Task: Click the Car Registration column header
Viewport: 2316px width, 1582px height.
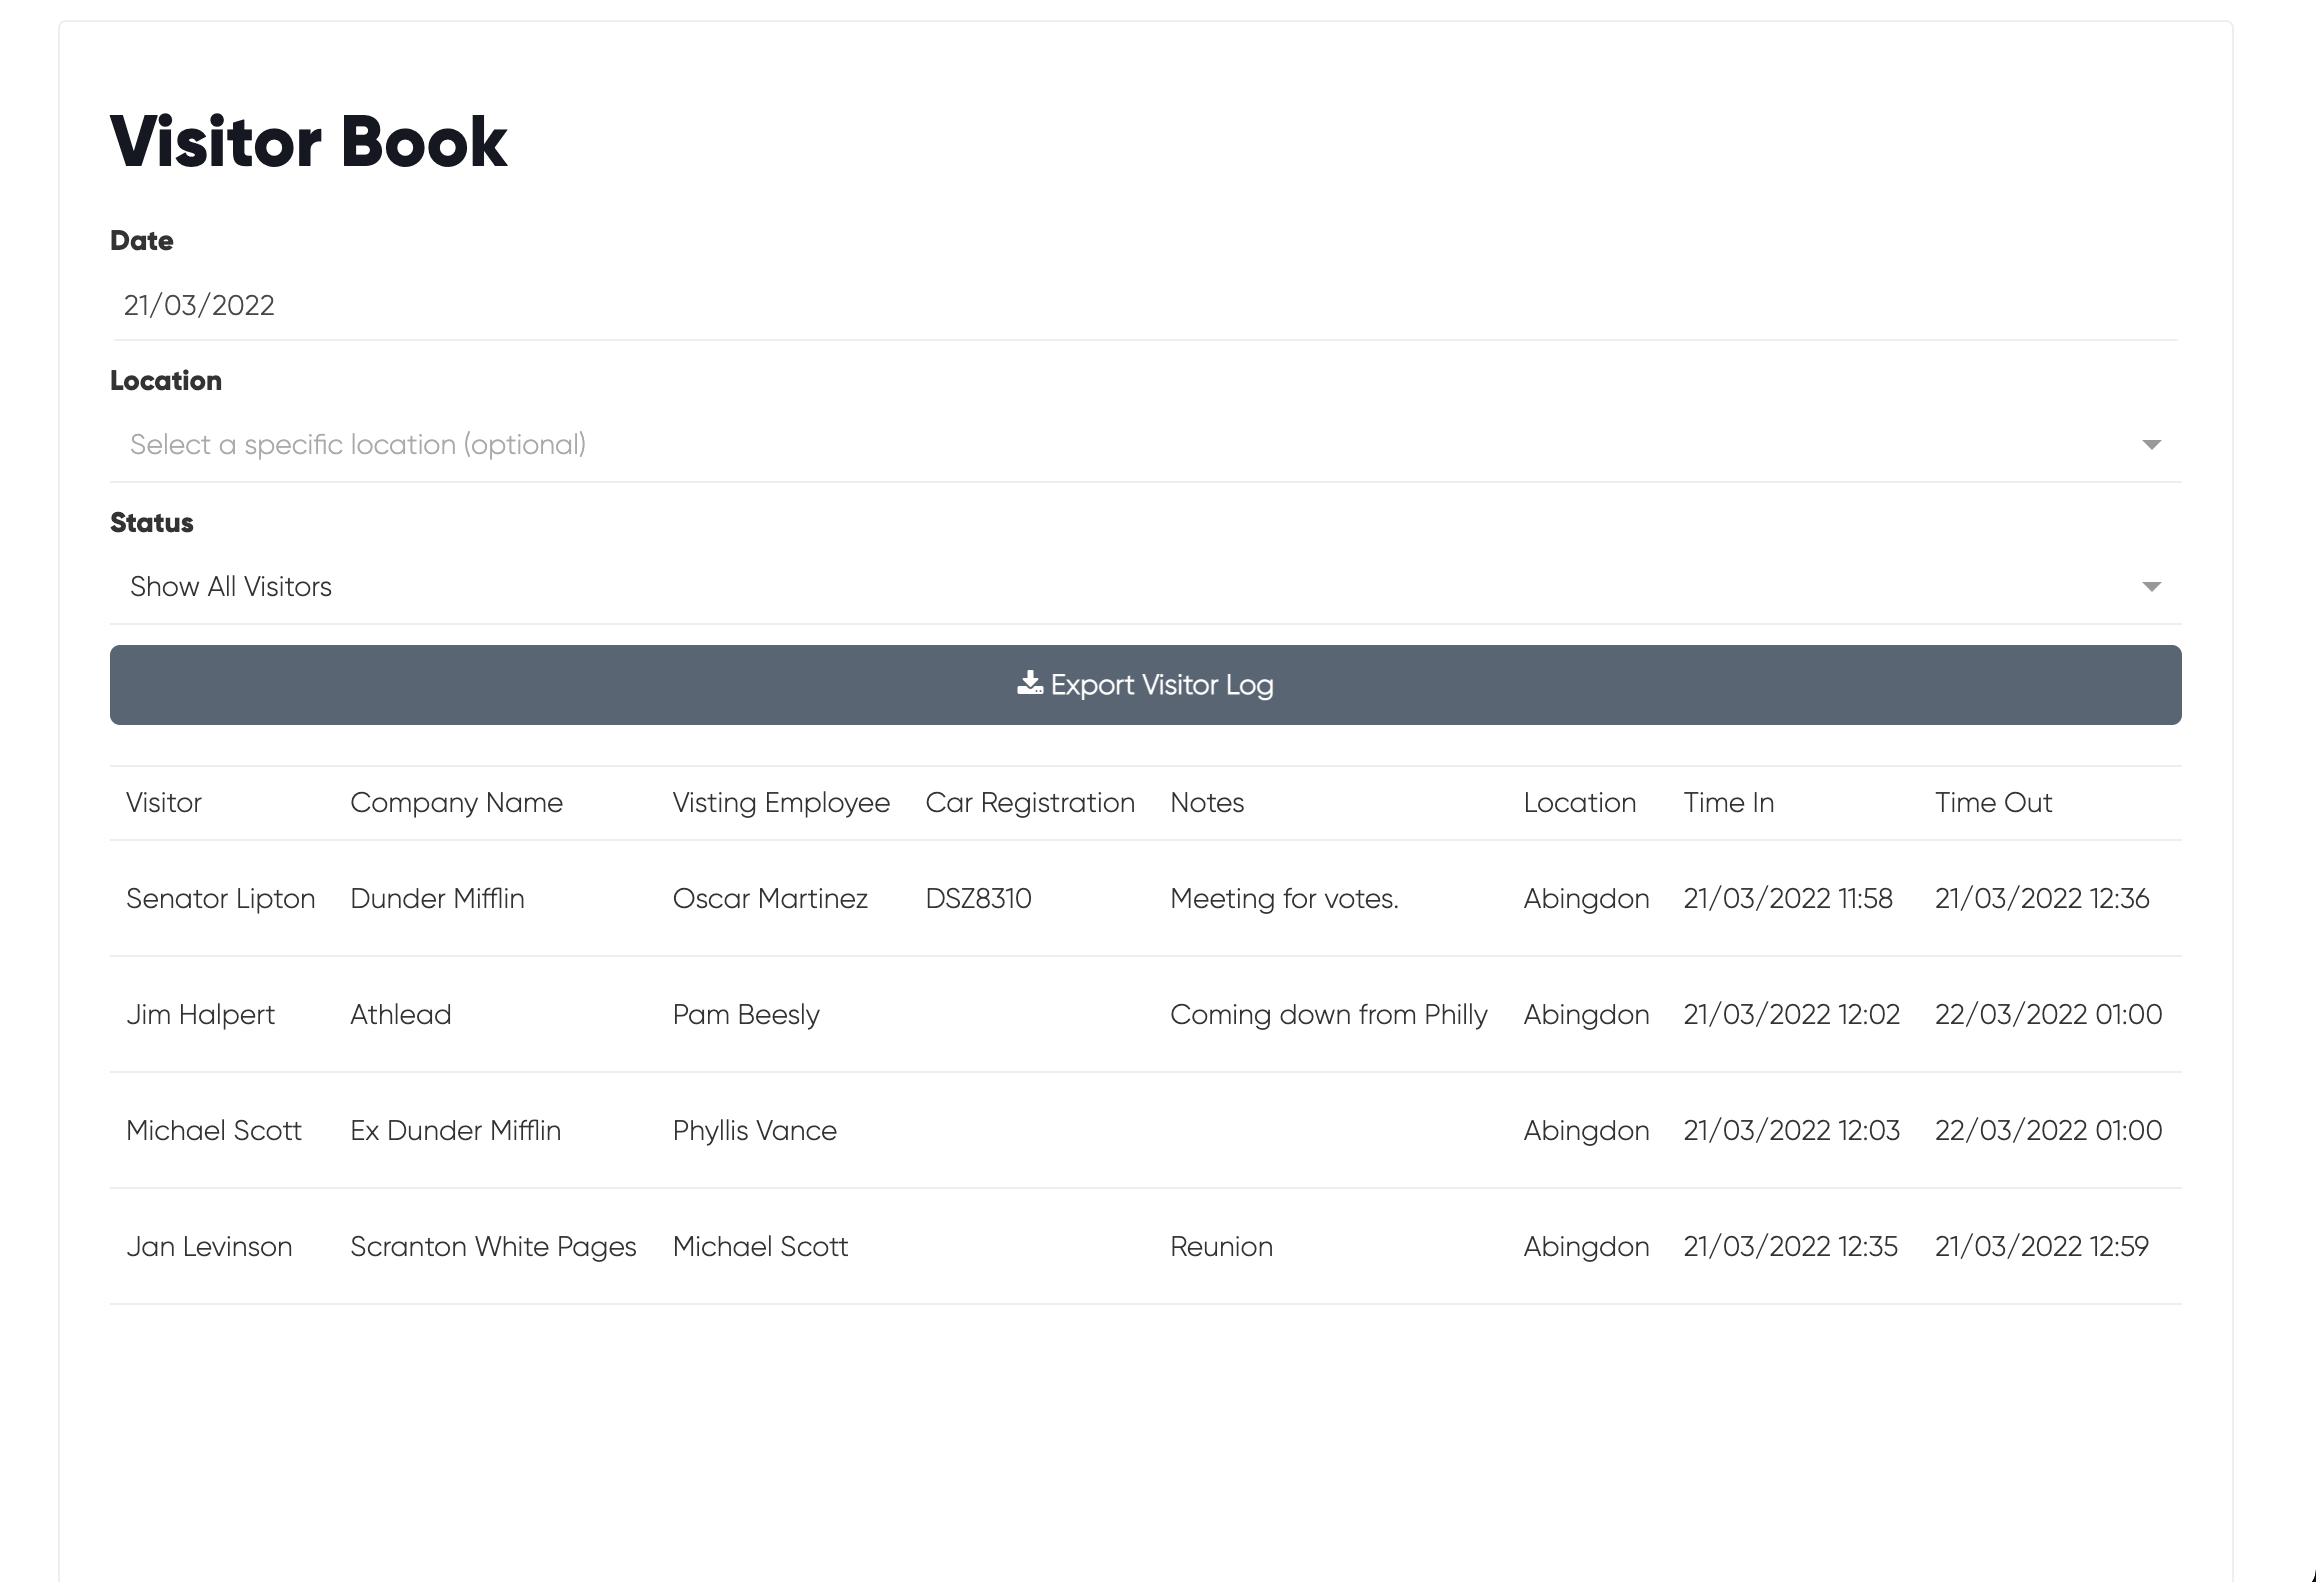Action: coord(1030,803)
